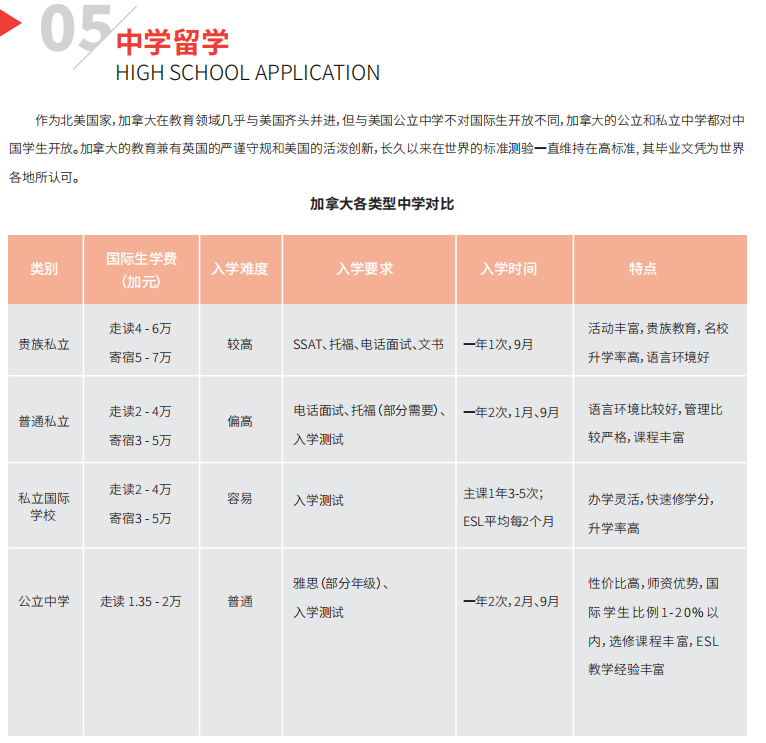Click the '普通' difficulty cell

(x=240, y=601)
